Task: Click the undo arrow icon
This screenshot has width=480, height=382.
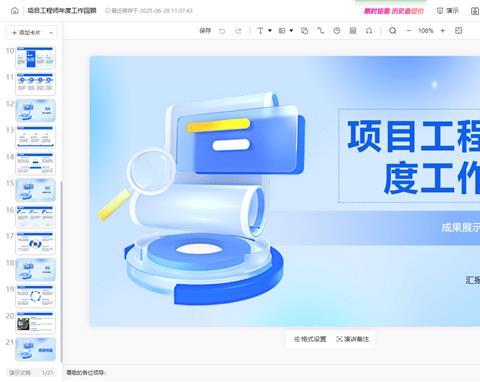Action: (222, 31)
